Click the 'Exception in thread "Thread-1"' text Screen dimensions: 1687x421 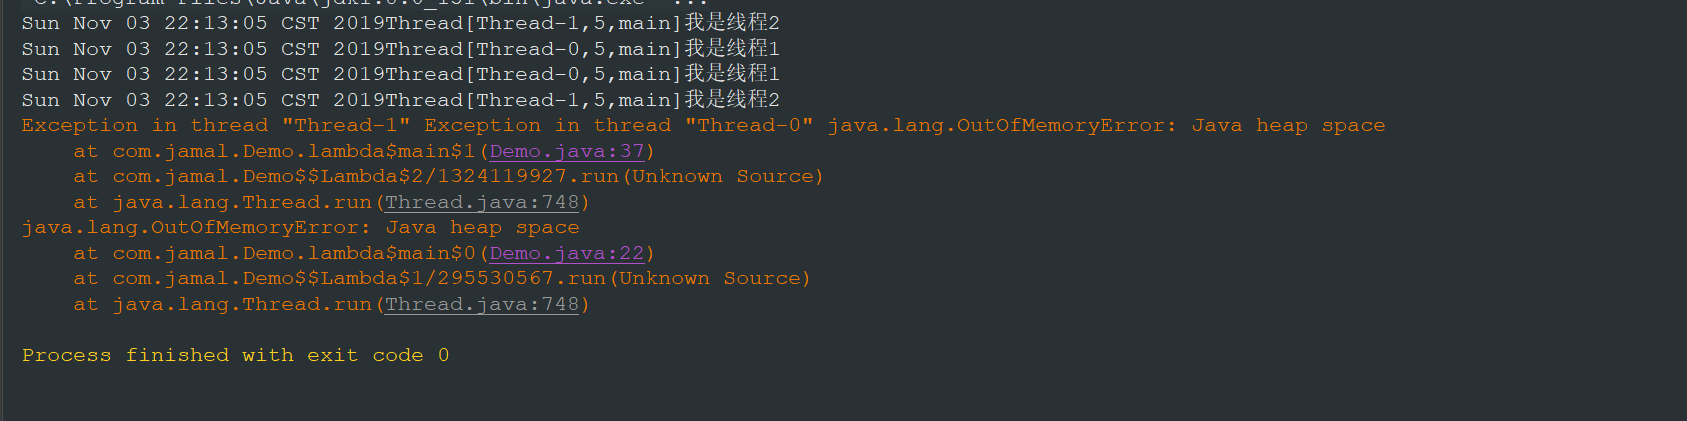[215, 125]
